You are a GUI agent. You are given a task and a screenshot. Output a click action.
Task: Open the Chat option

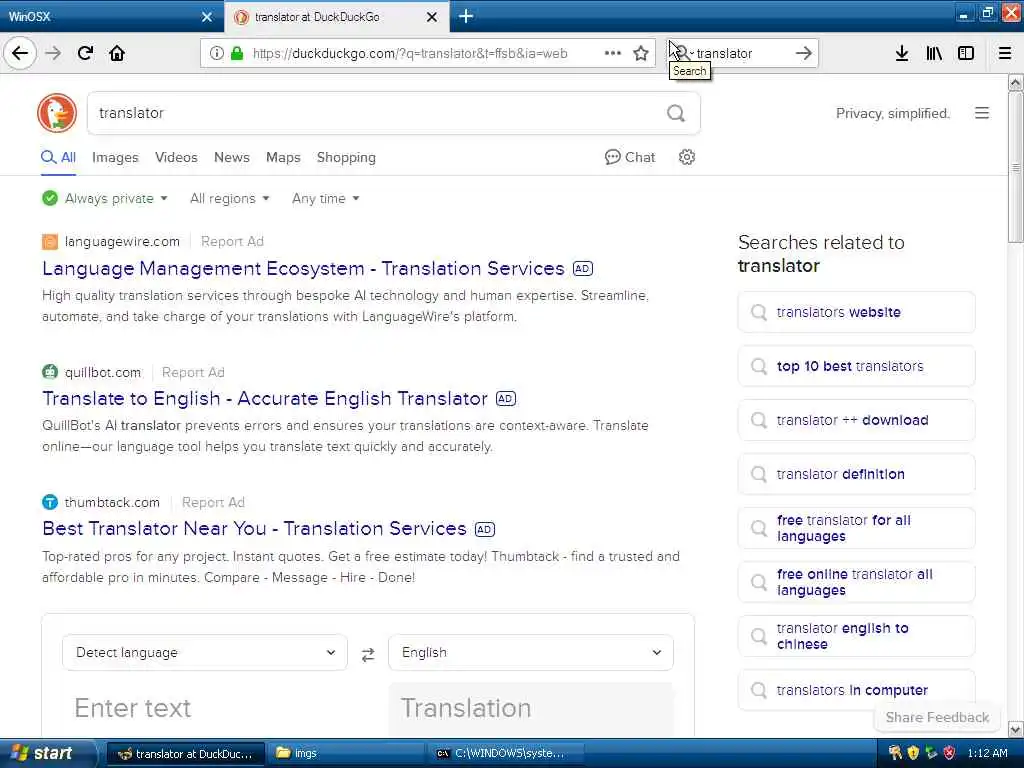pos(630,157)
